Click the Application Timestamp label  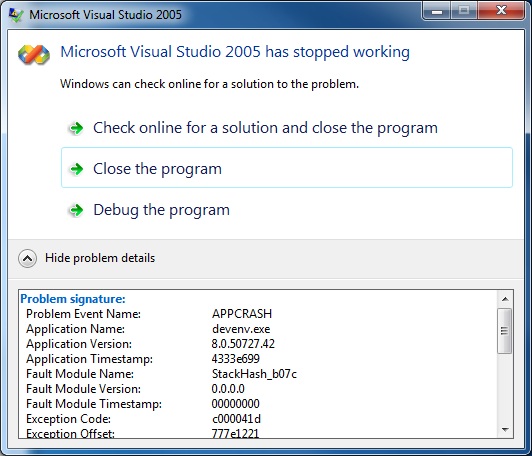tap(90, 359)
